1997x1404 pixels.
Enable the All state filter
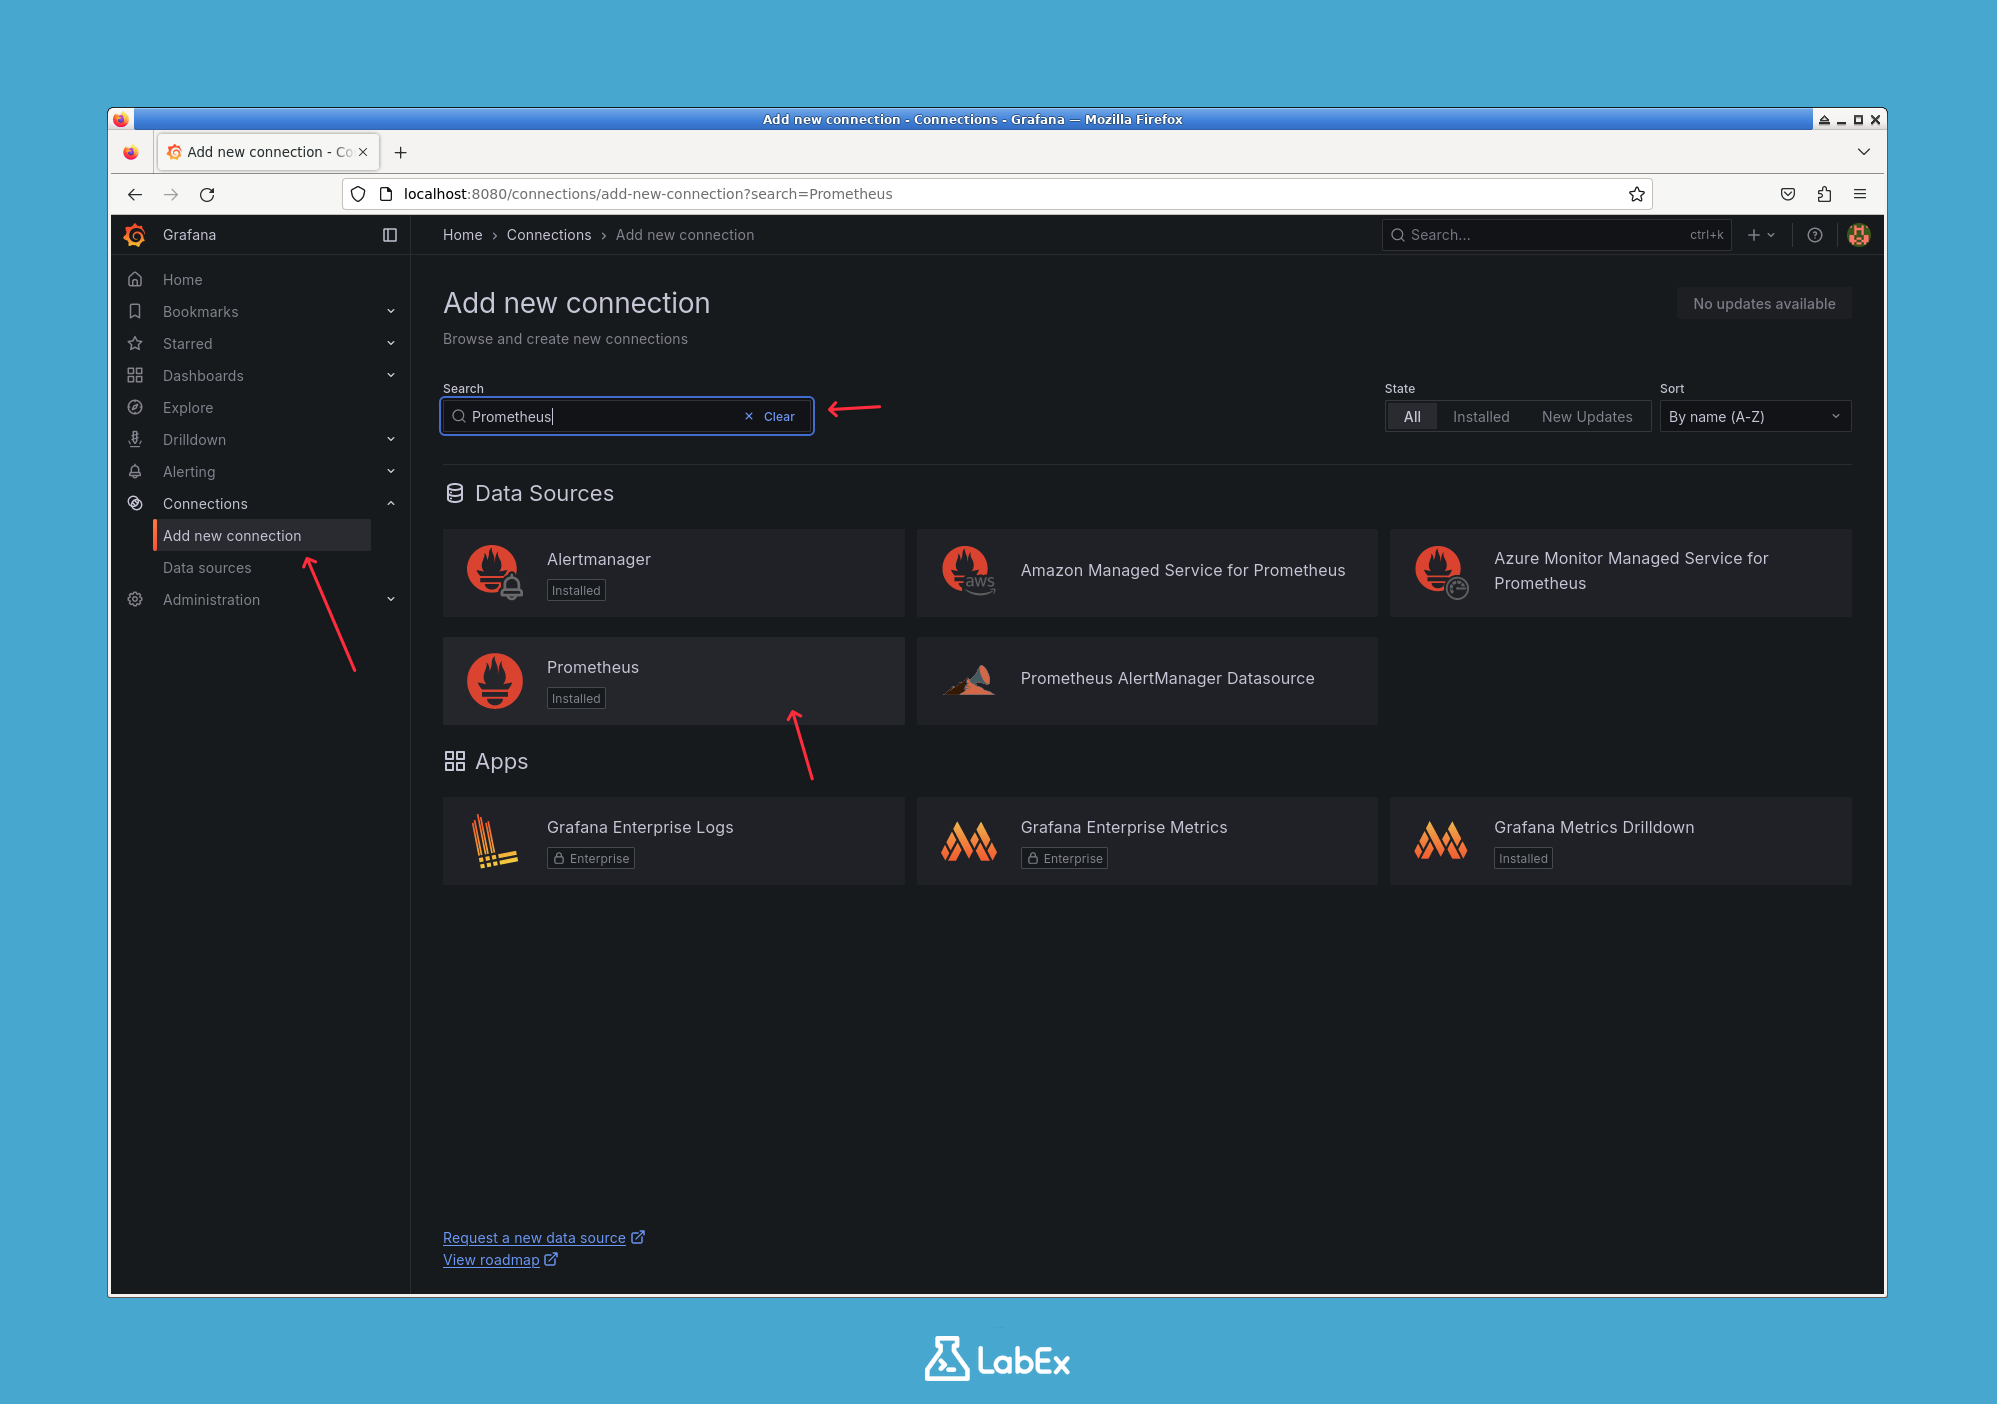point(1411,416)
